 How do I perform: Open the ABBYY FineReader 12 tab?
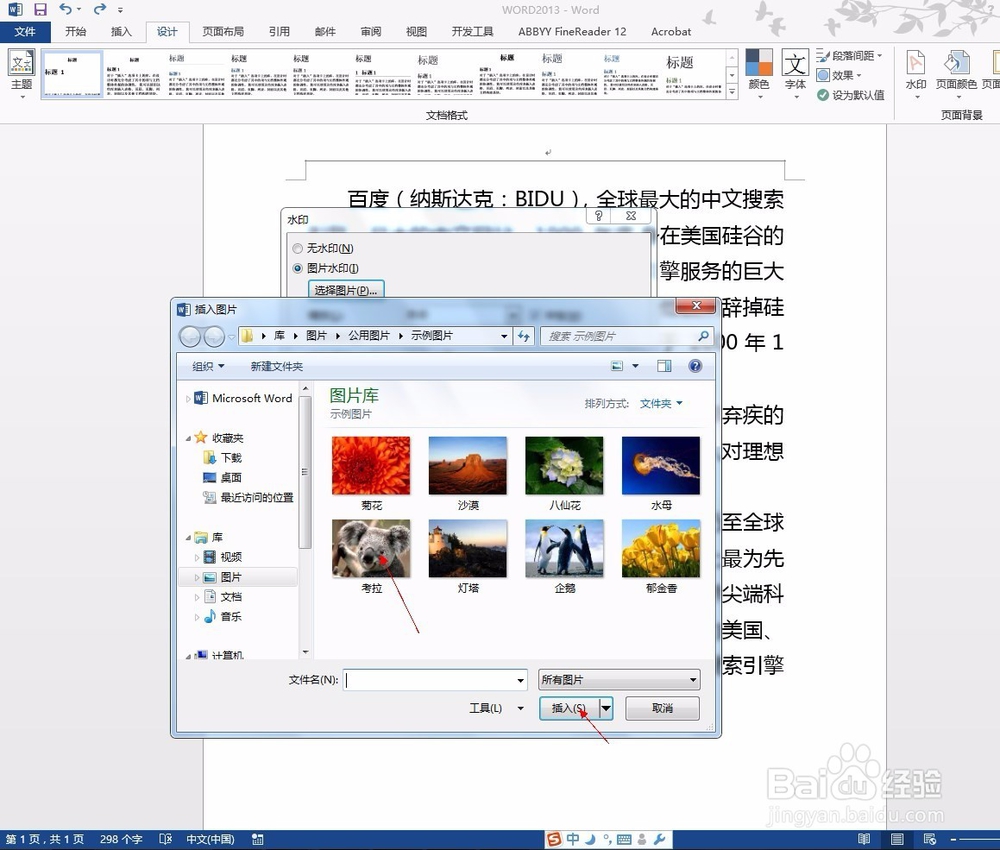572,31
